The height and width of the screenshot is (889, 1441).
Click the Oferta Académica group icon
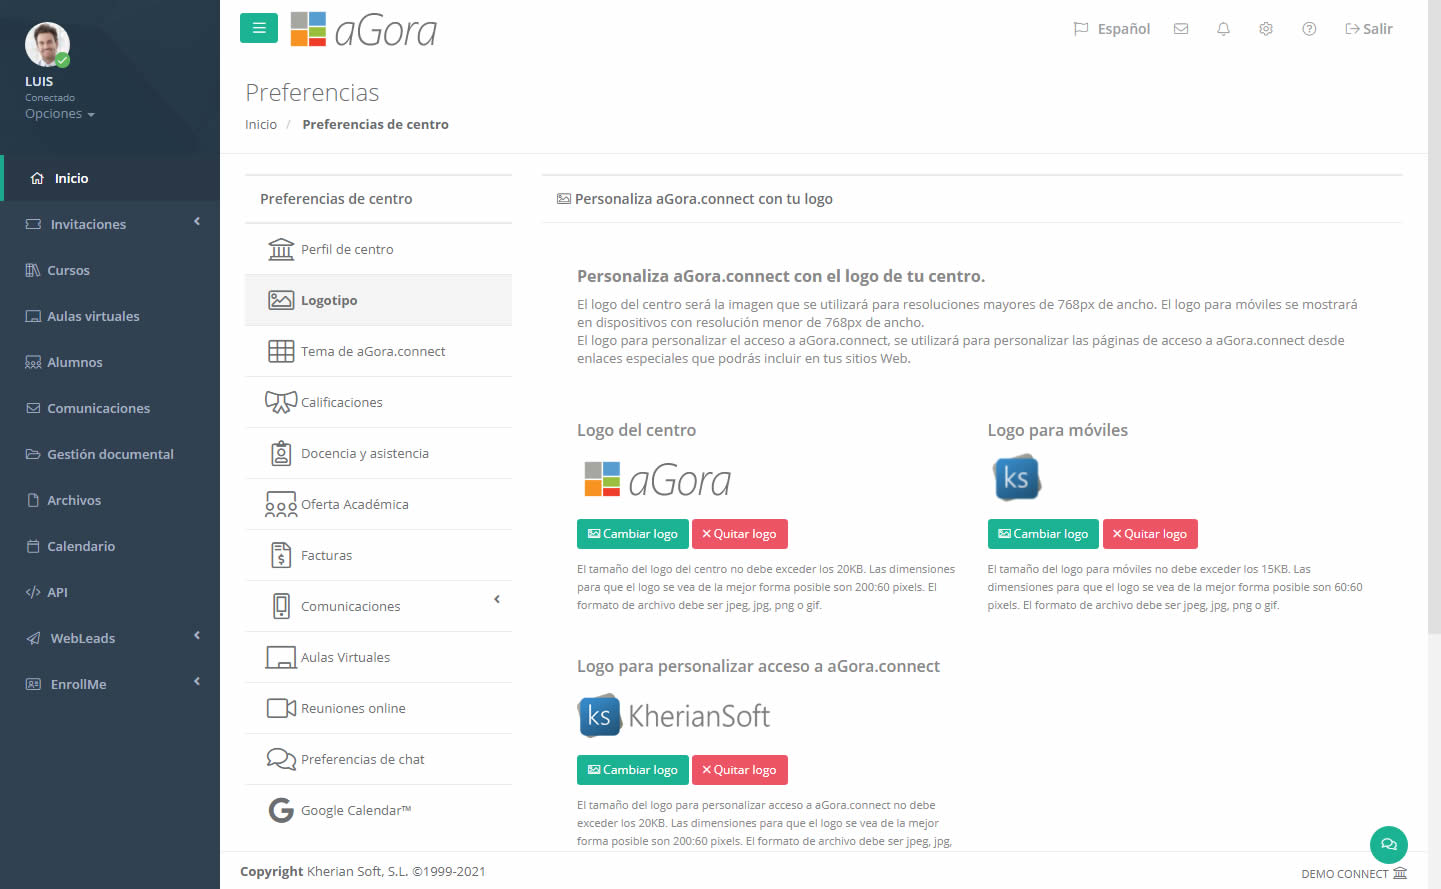point(281,504)
